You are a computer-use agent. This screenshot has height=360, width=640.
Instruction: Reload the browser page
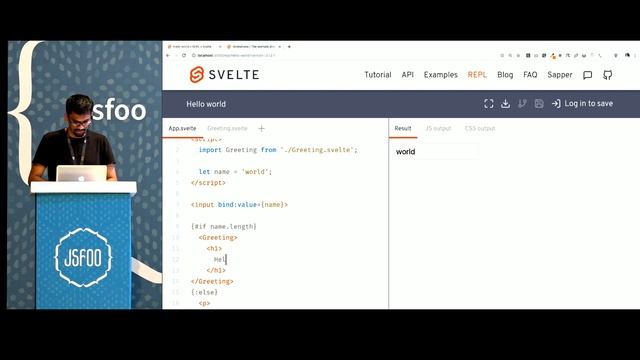pyautogui.click(x=184, y=55)
